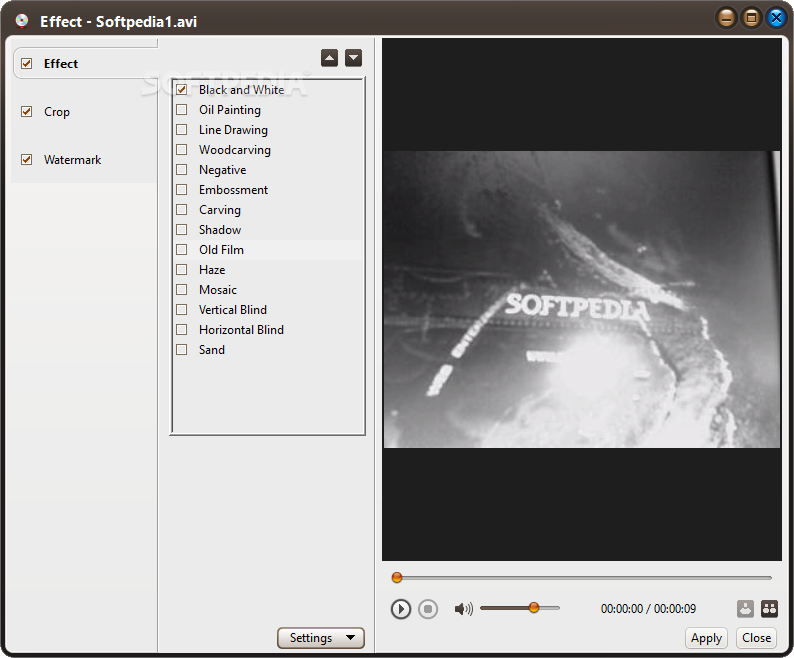
Task: Select the Sand label in list
Action: pyautogui.click(x=212, y=350)
